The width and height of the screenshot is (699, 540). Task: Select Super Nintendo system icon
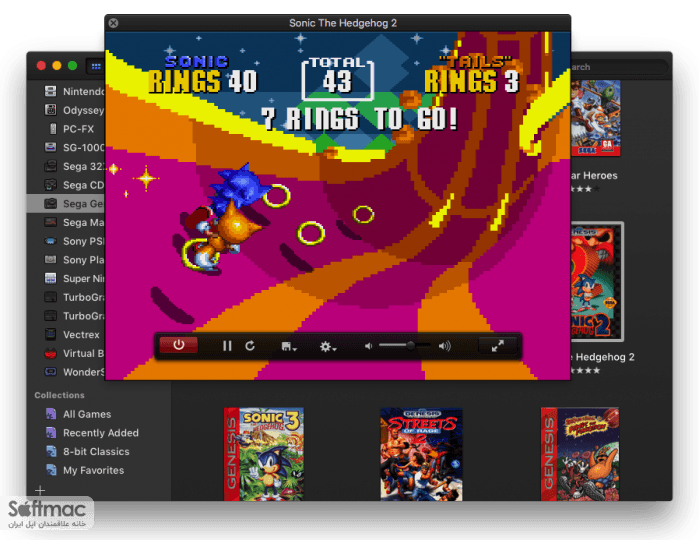[x=51, y=278]
